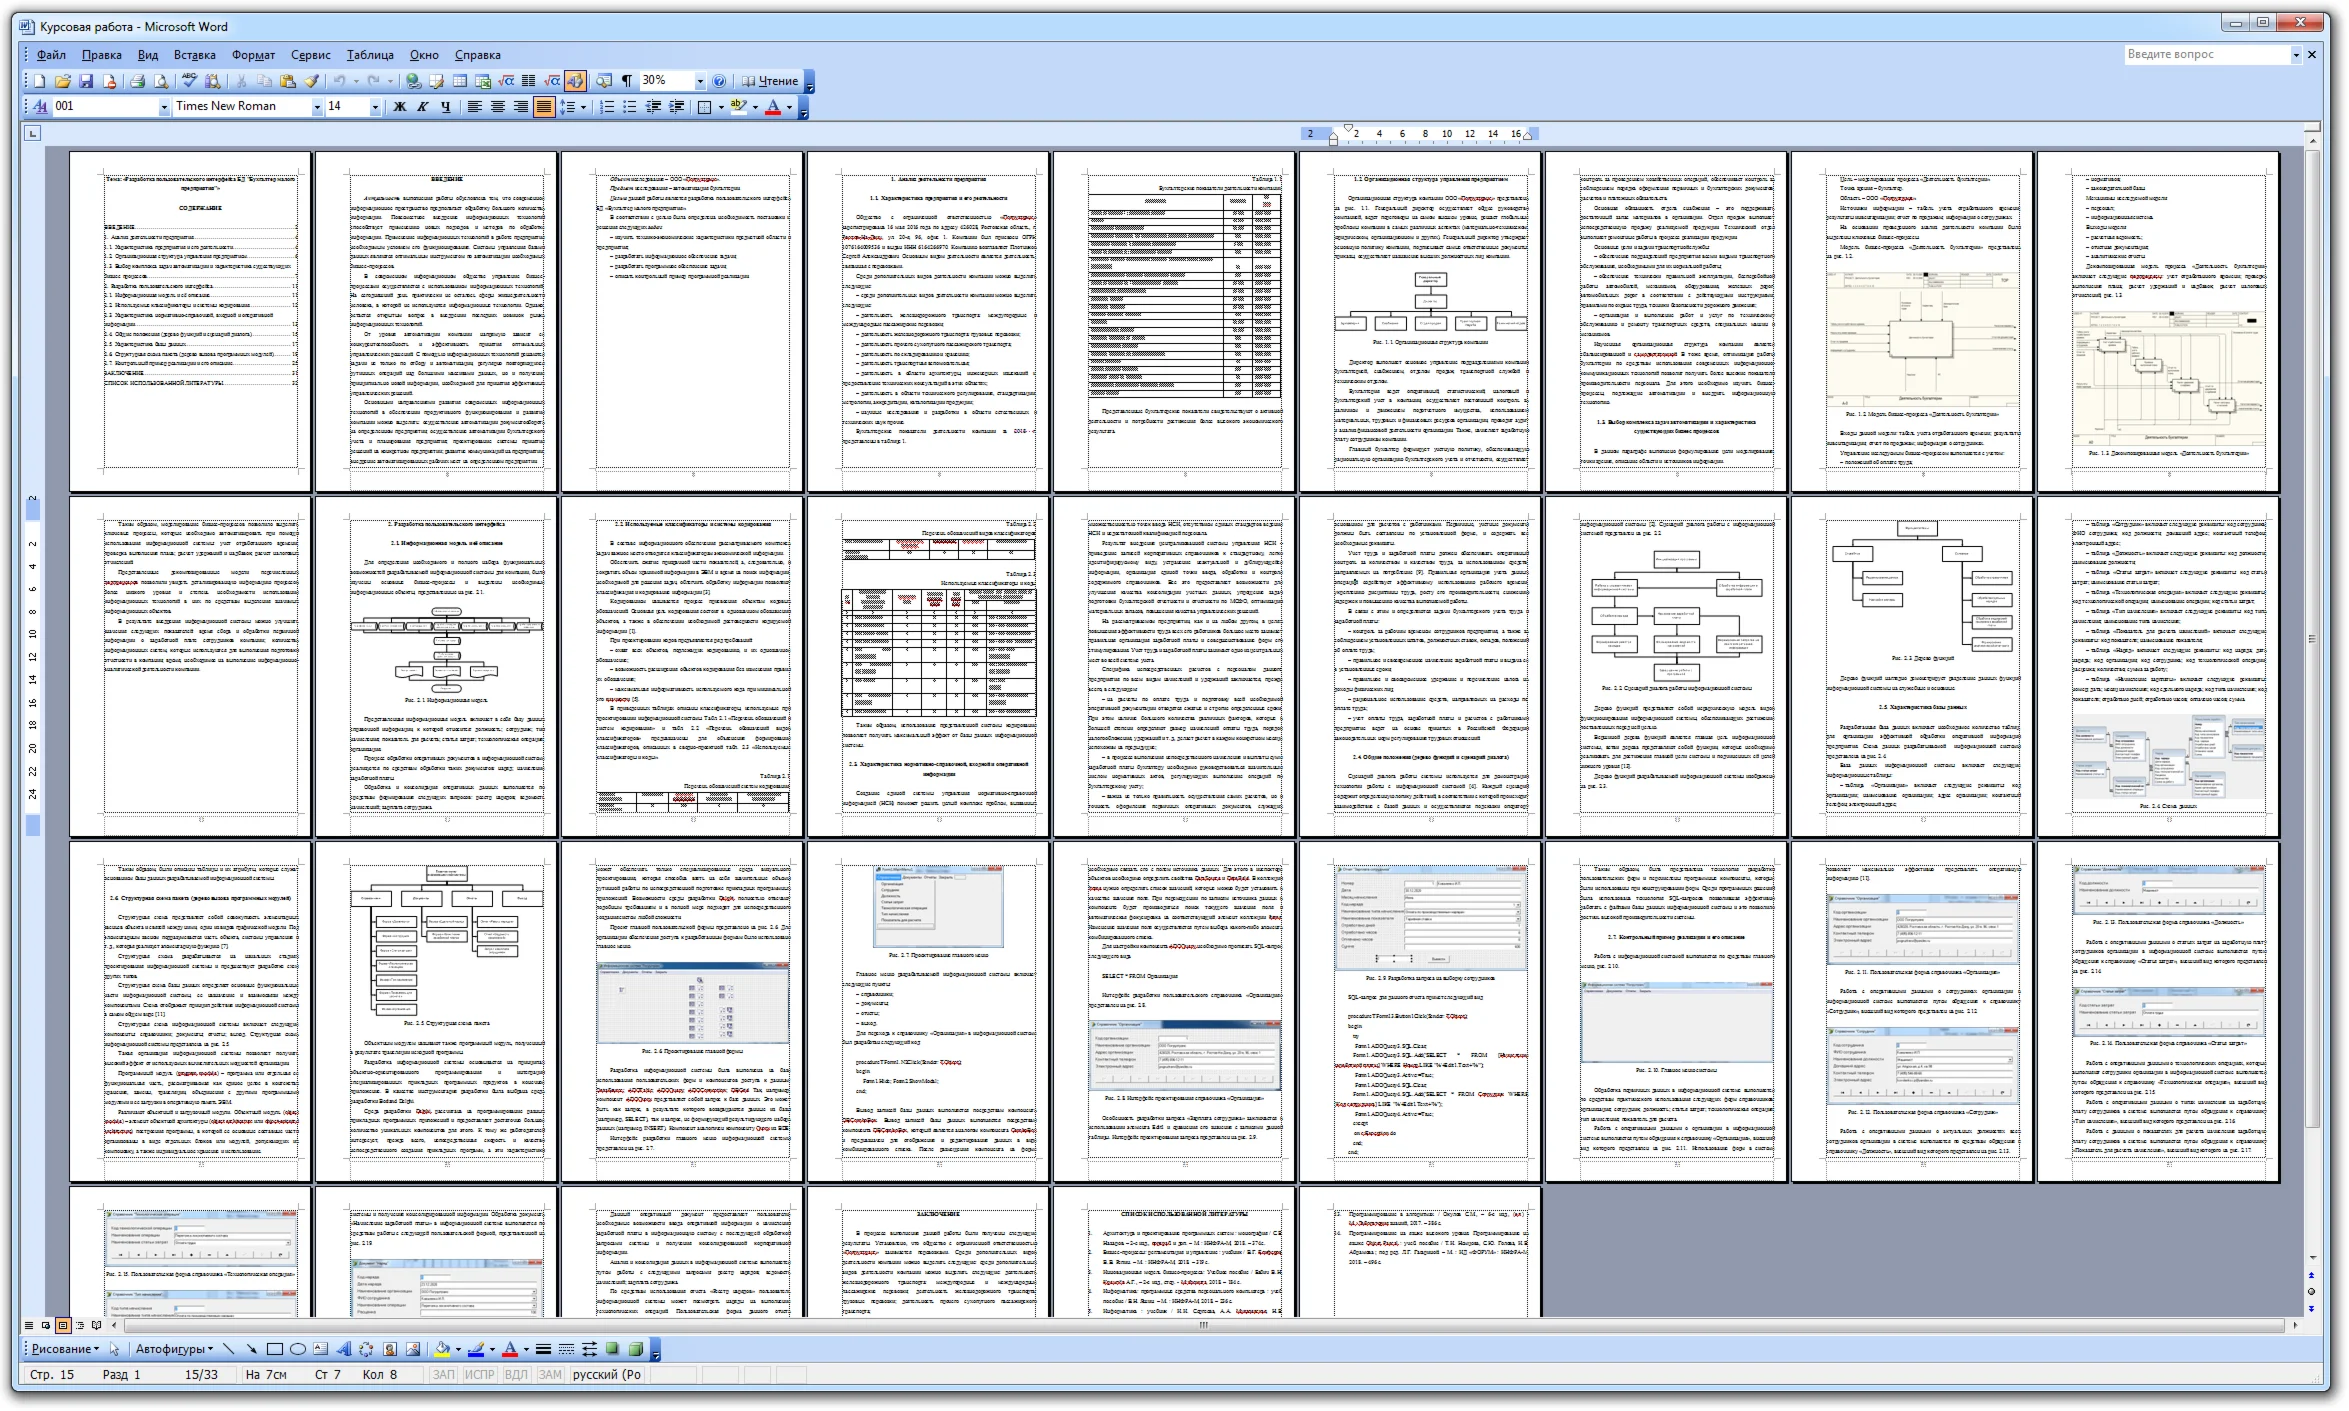
Task: Open the Автофигуры shapes button
Action: click(x=172, y=1349)
